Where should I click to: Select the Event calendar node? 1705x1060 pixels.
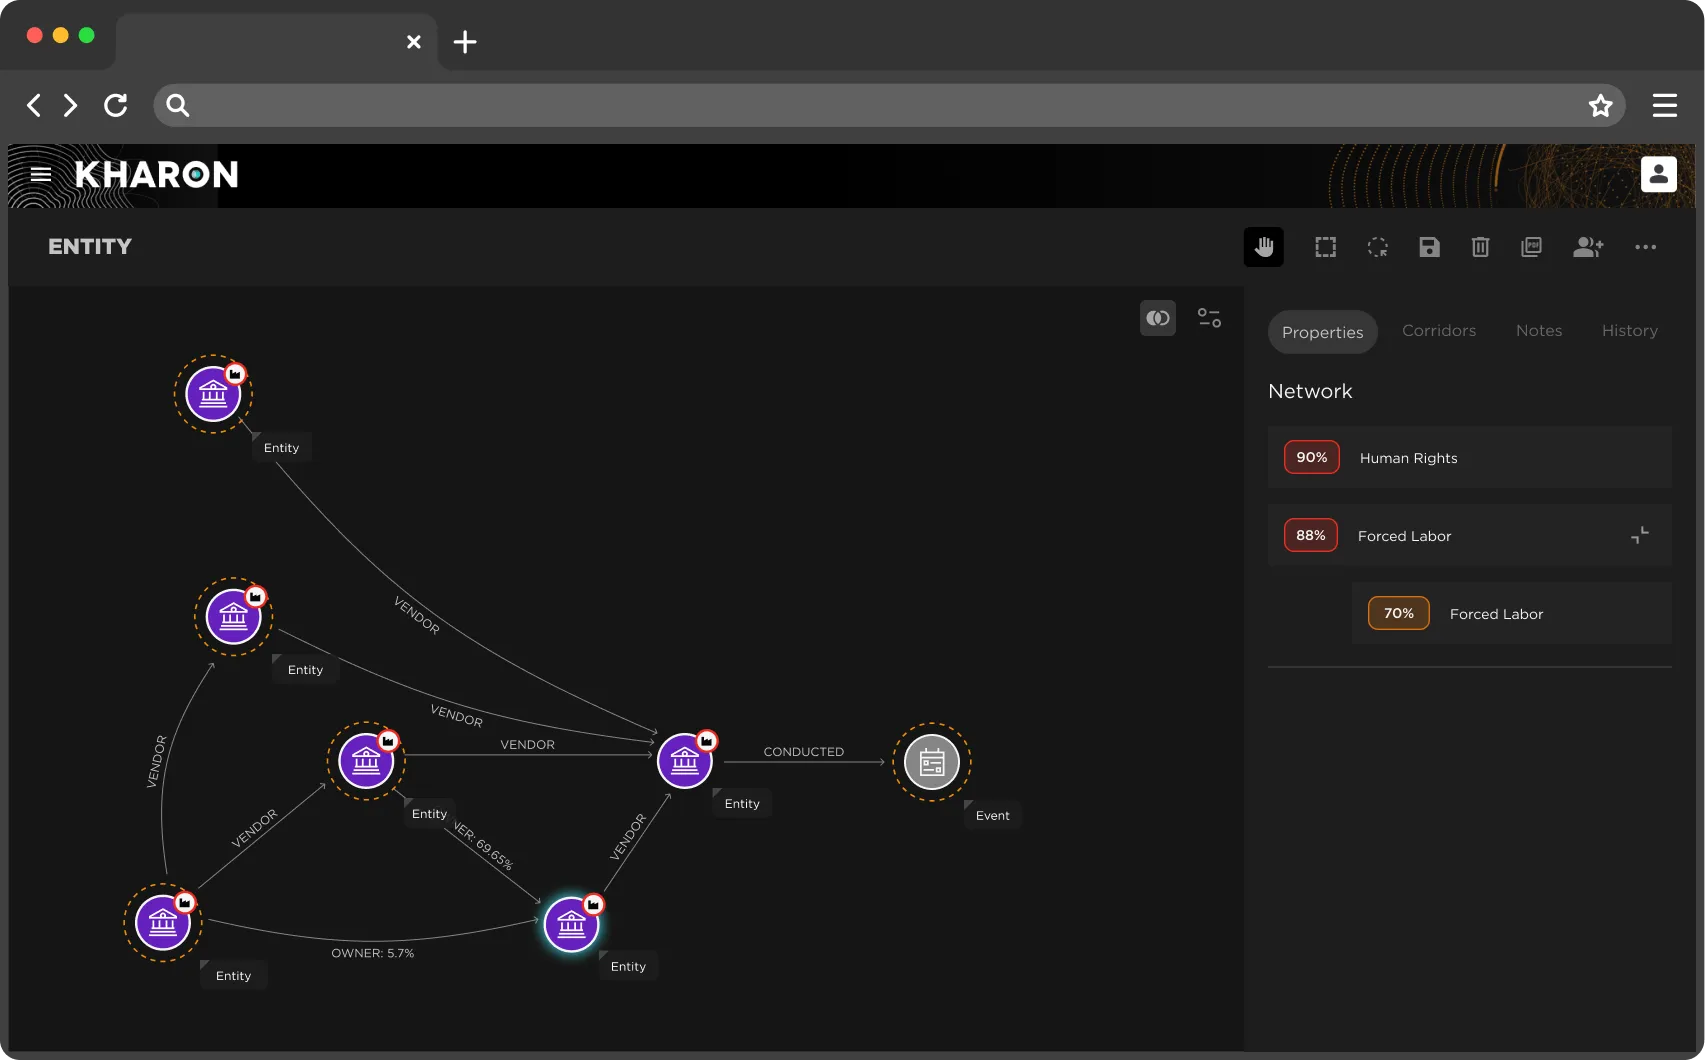pyautogui.click(x=932, y=762)
